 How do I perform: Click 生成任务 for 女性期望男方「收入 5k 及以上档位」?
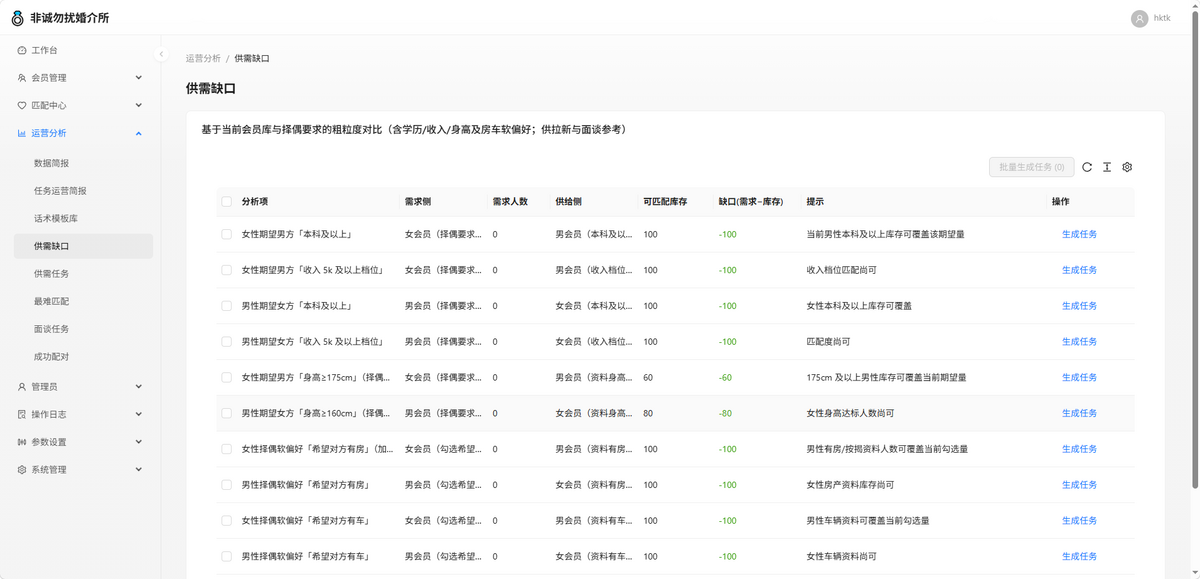[1079, 270]
